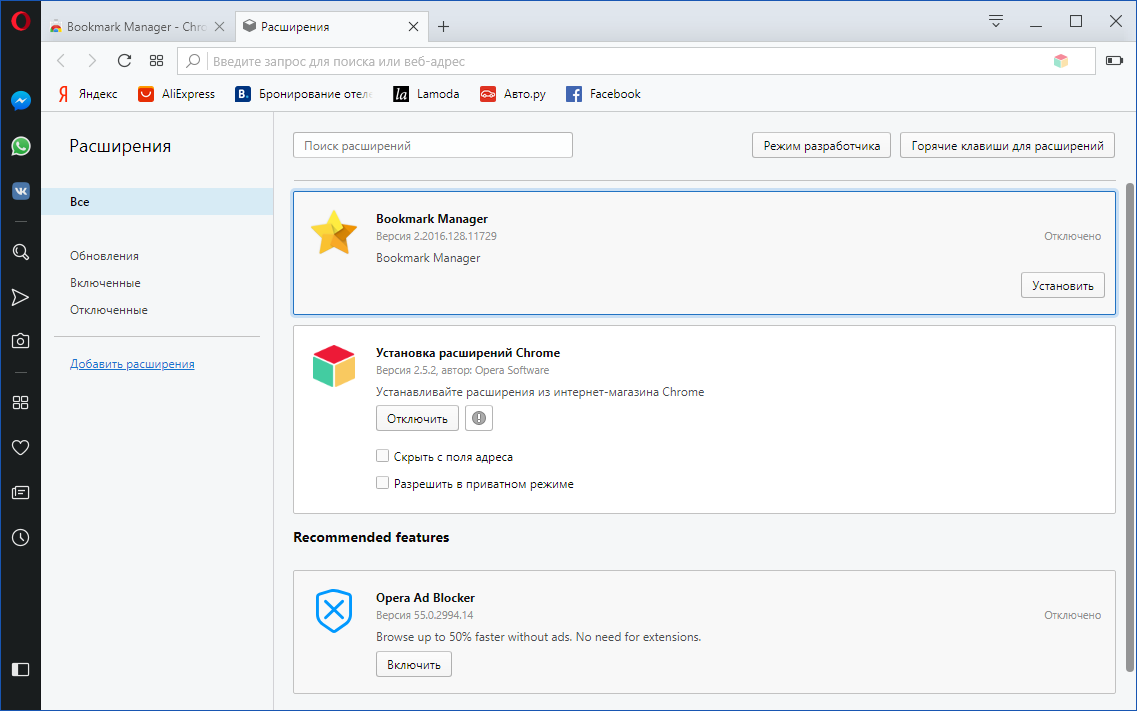1137x711 pixels.
Task: Select Включенные filter
Action: click(x=105, y=283)
